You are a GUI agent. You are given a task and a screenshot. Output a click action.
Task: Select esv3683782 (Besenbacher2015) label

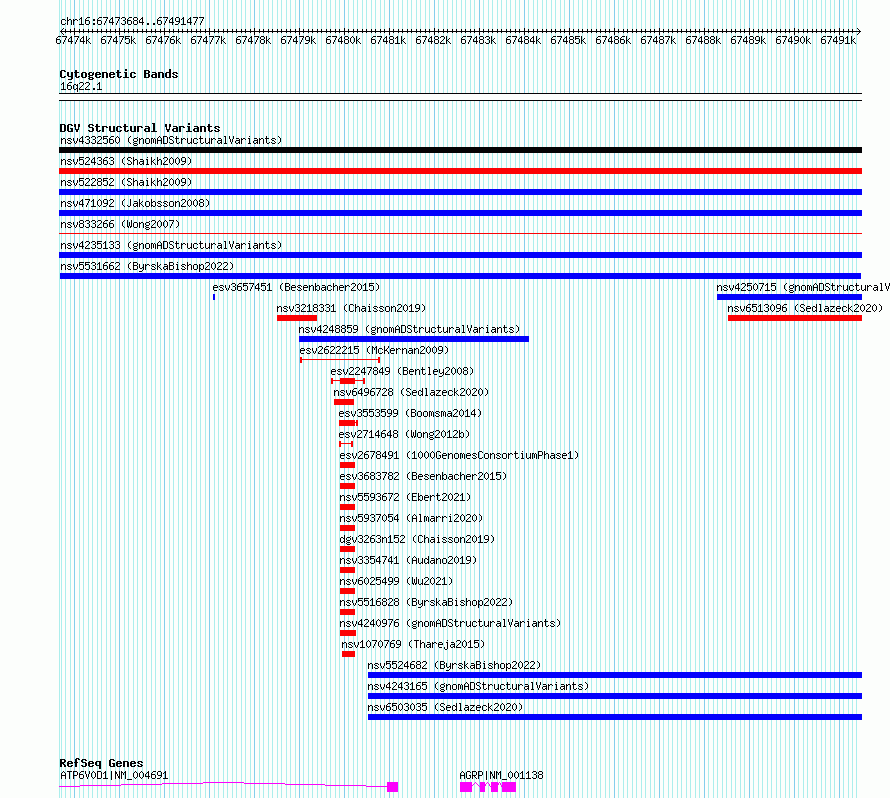[x=423, y=476]
